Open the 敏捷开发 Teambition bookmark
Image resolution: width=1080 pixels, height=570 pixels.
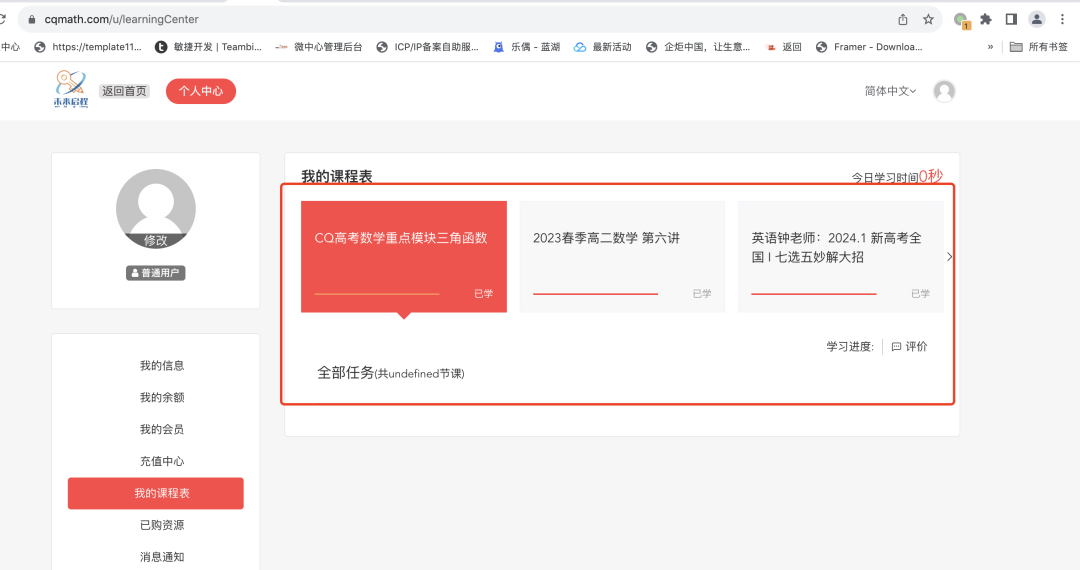pyautogui.click(x=208, y=47)
